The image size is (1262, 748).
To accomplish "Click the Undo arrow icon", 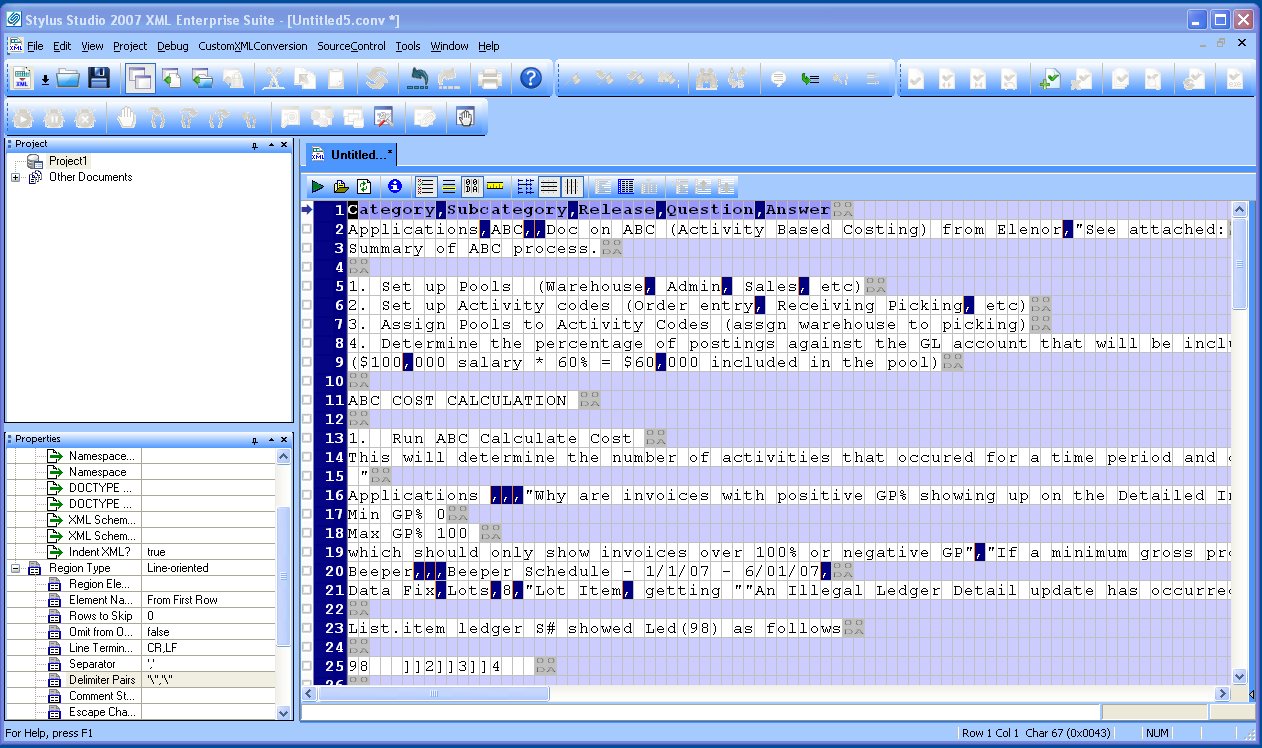I will [417, 78].
